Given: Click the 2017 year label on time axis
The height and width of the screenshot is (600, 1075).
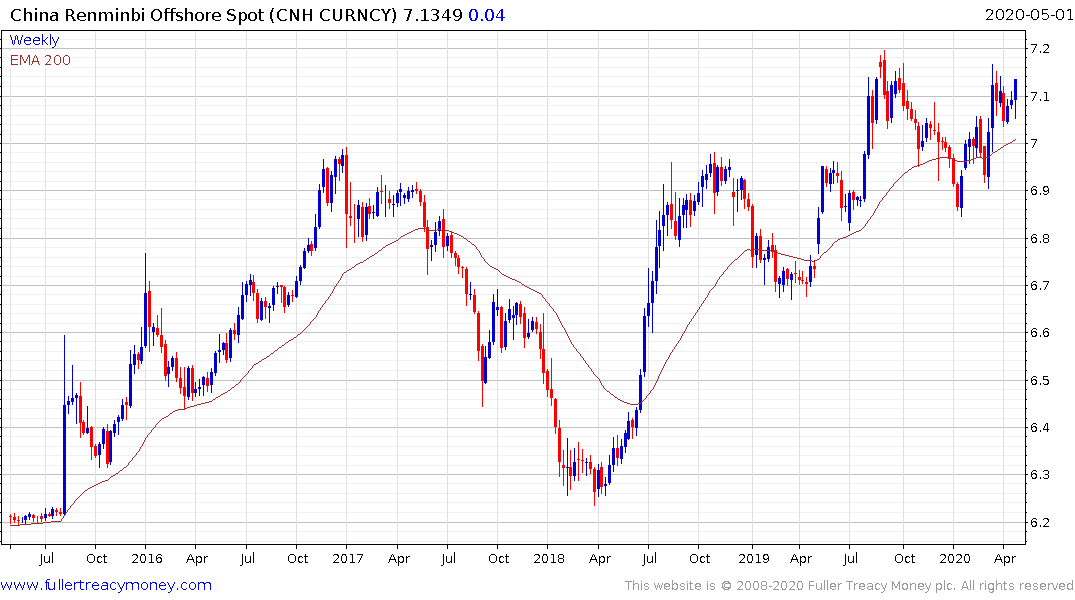Looking at the screenshot, I should (348, 558).
